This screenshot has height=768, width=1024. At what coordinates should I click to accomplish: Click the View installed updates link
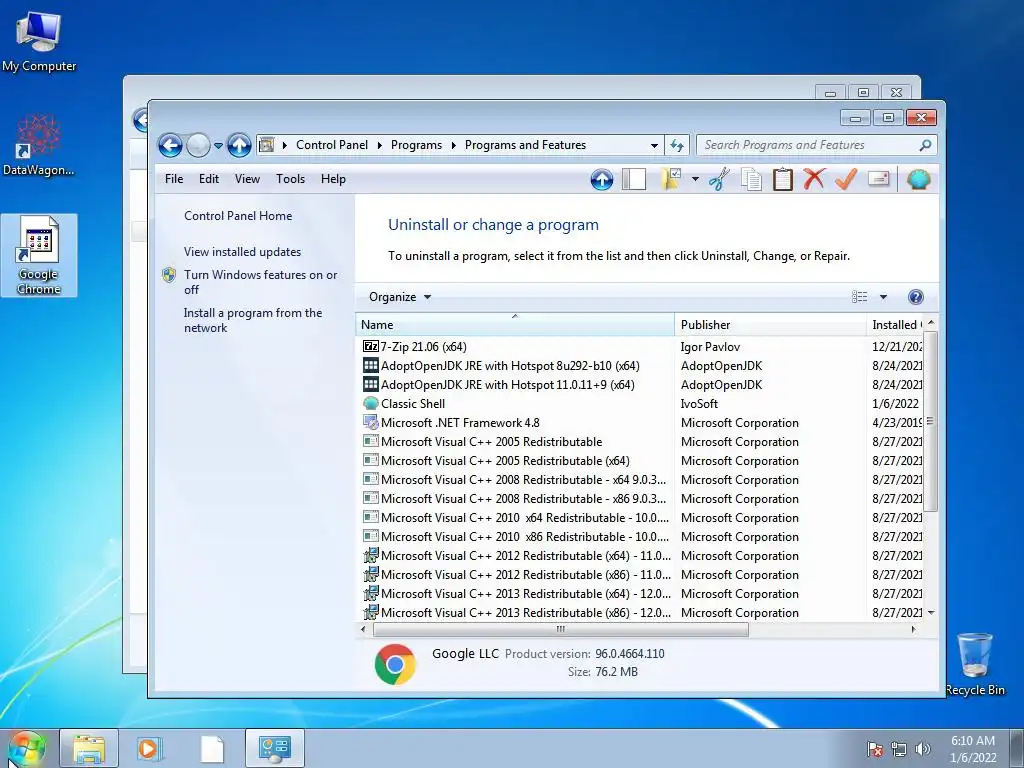coord(242,252)
